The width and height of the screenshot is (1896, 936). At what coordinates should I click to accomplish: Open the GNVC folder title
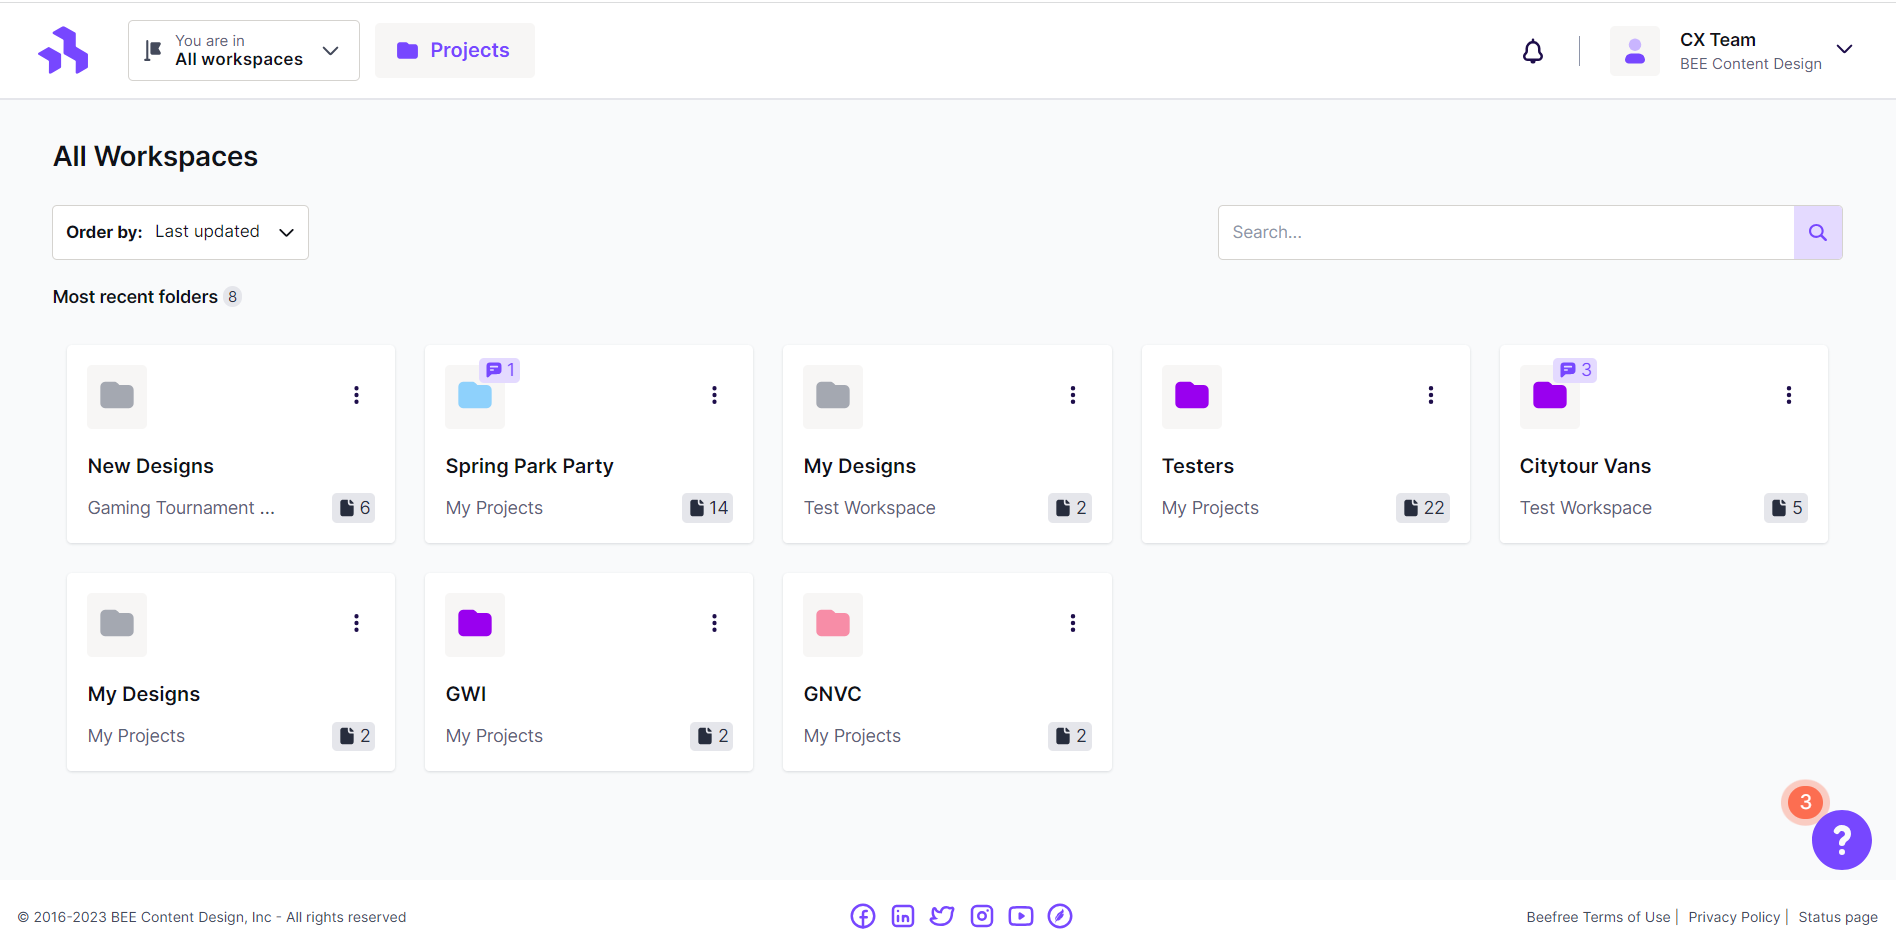click(833, 694)
